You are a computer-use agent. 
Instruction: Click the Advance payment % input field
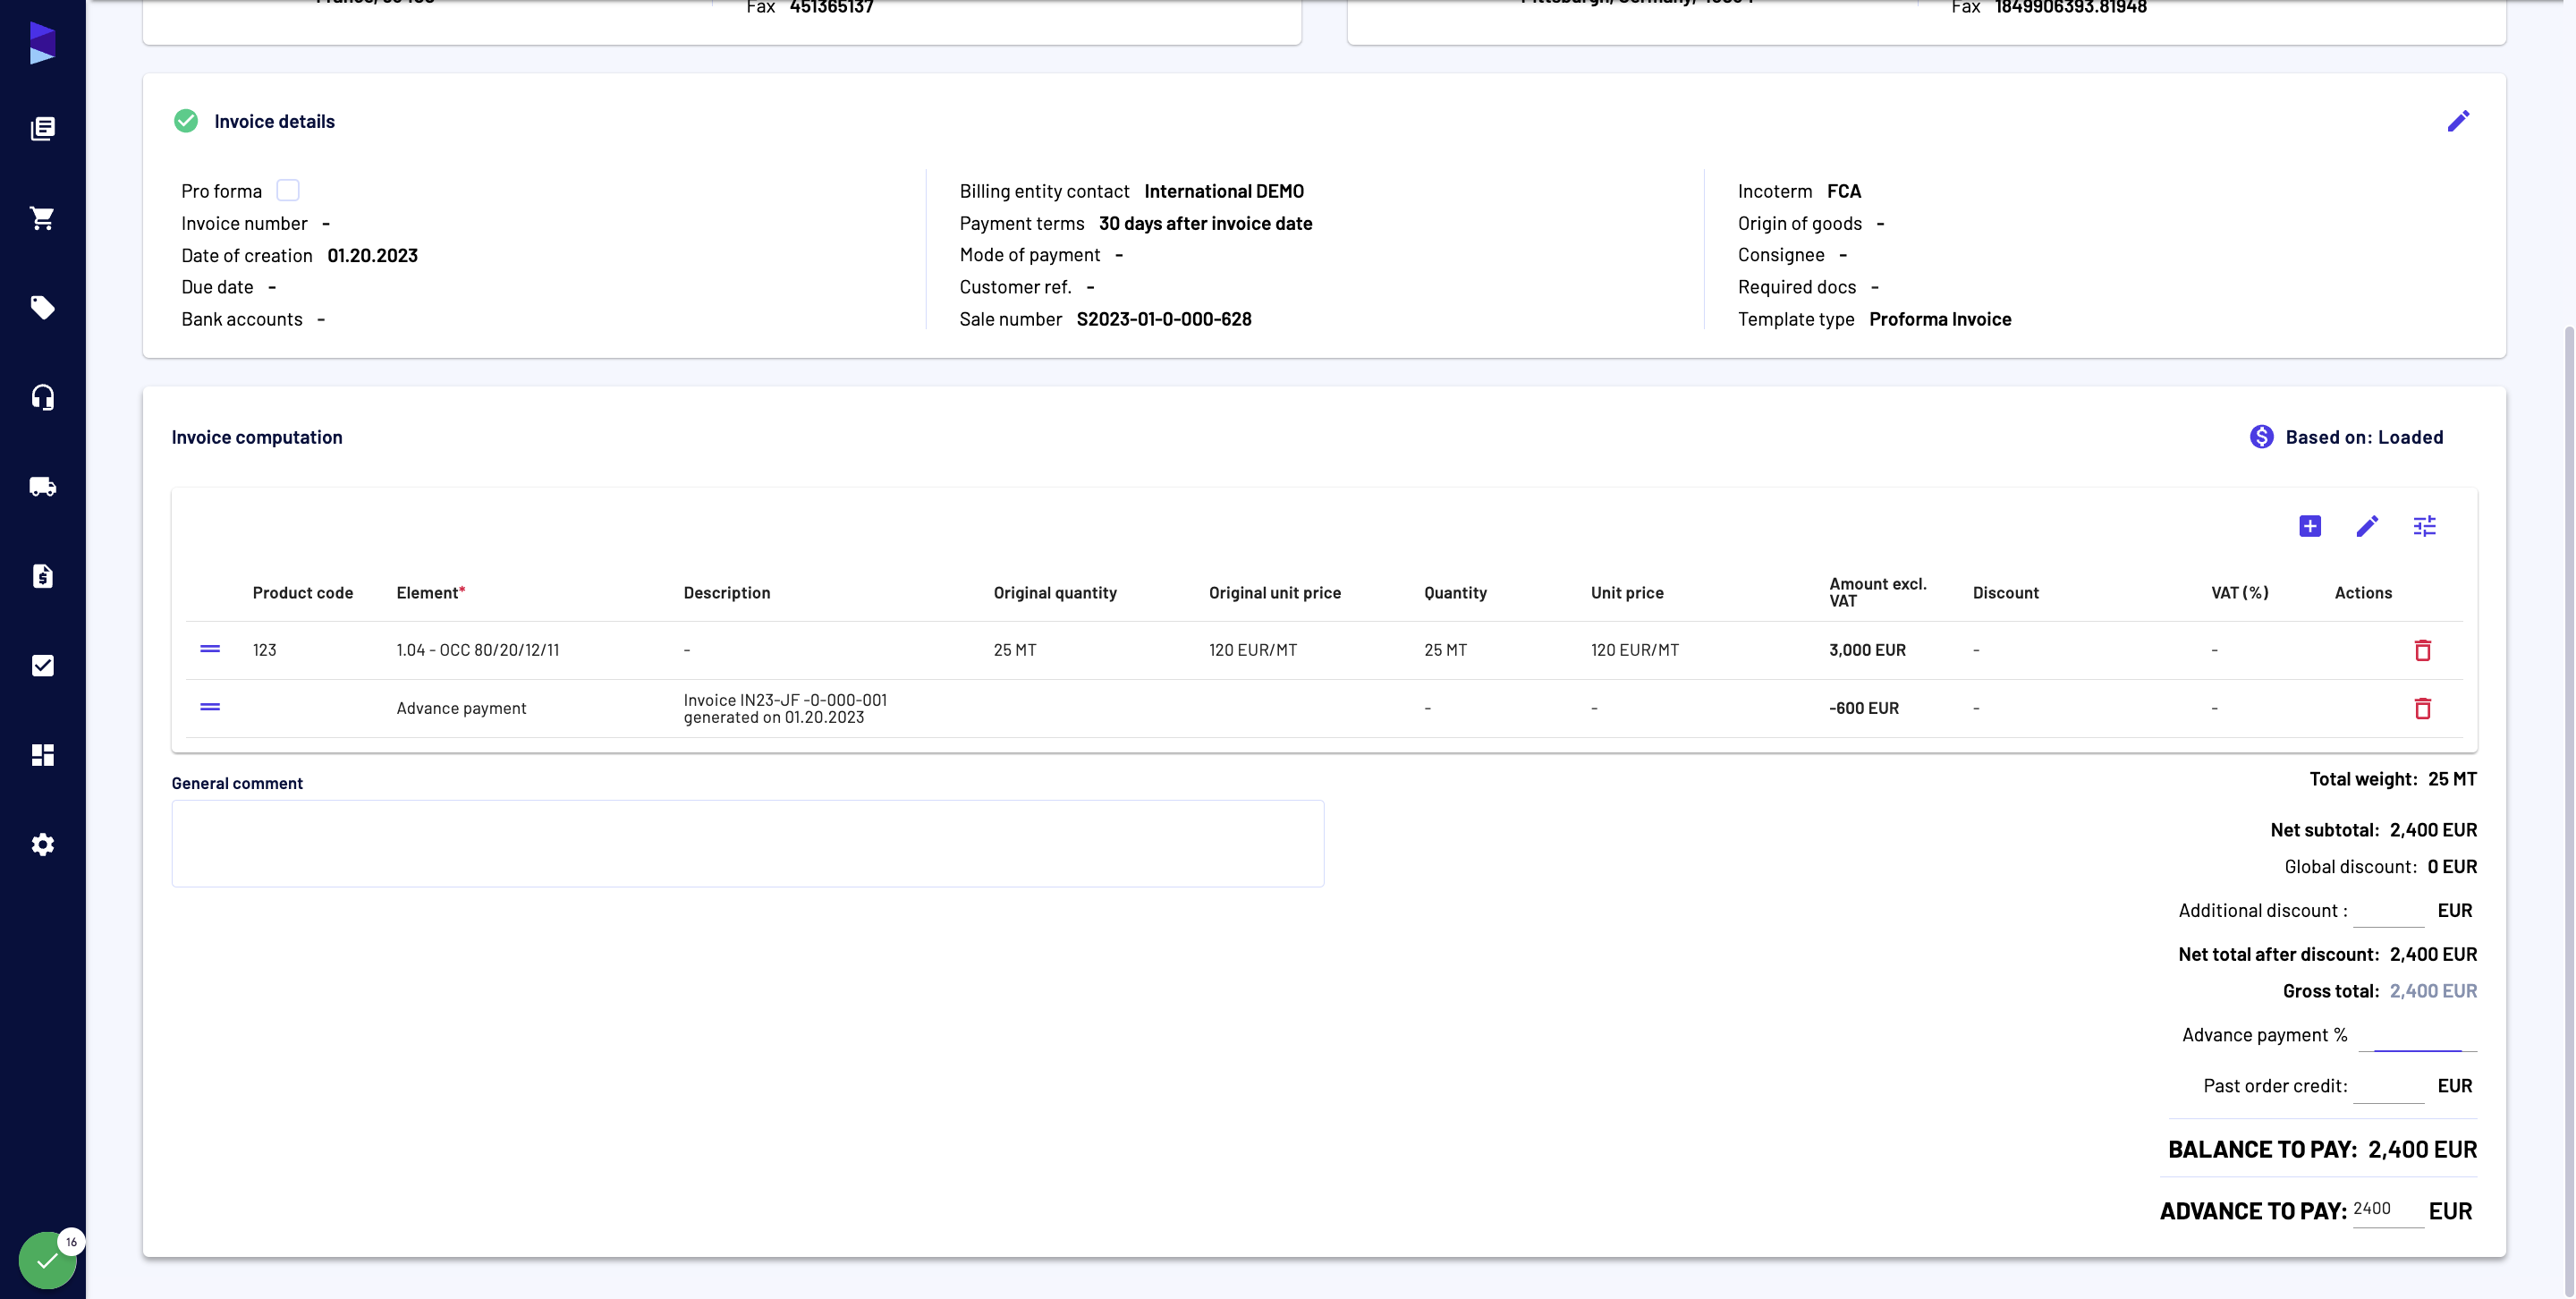pos(2417,1035)
